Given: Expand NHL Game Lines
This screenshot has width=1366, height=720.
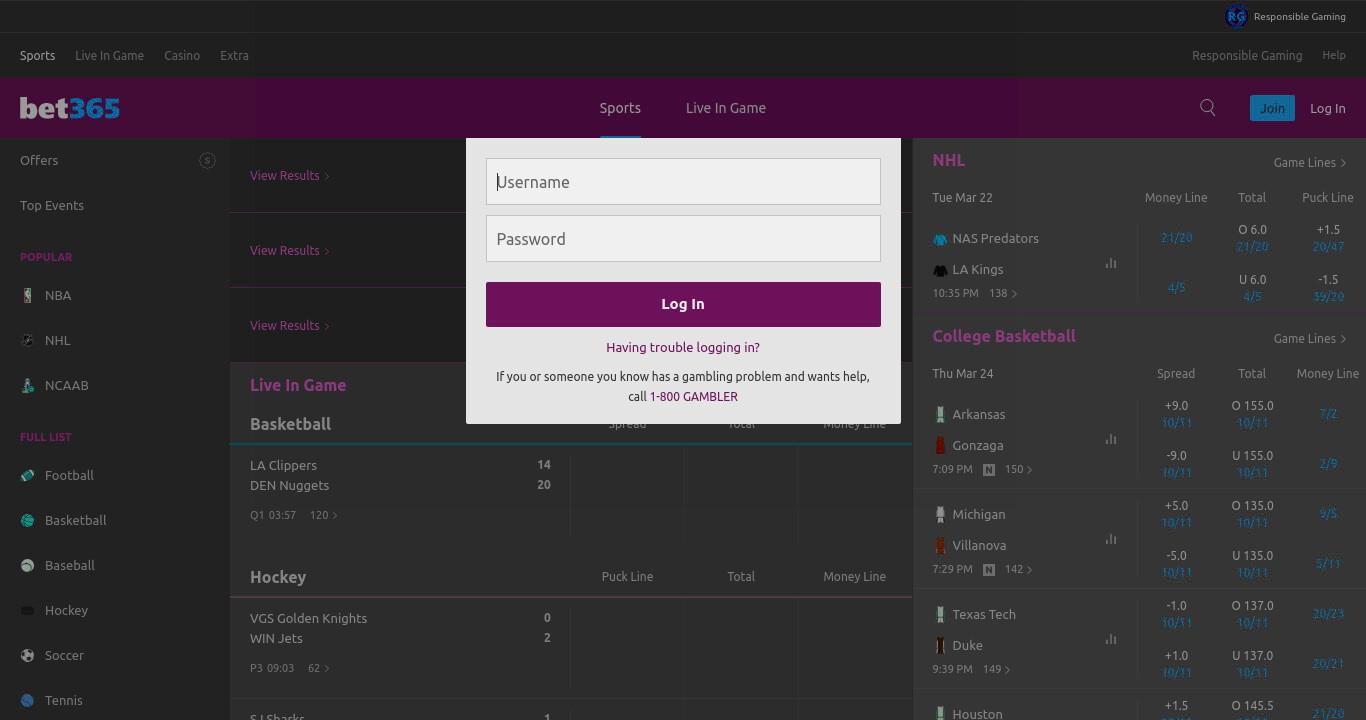Looking at the screenshot, I should coord(1310,162).
